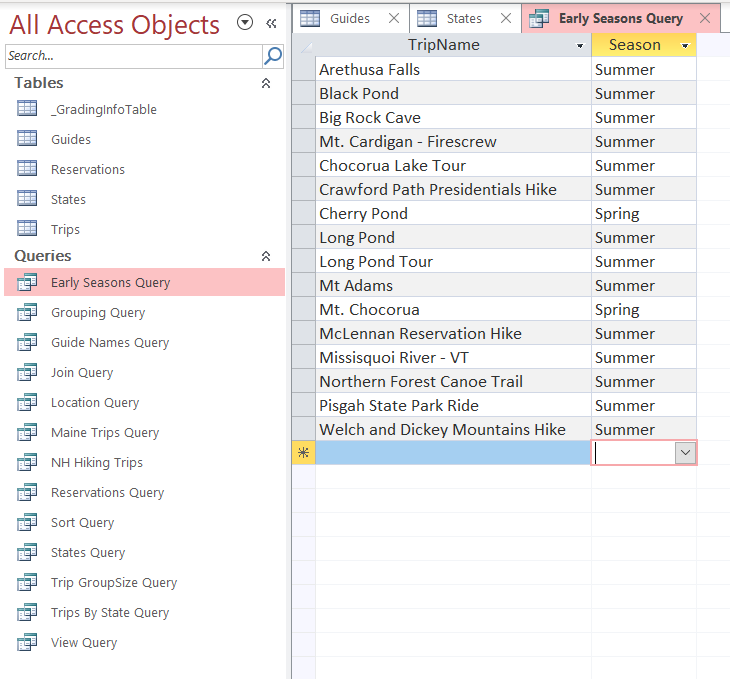The width and height of the screenshot is (730, 679).
Task: Click the Early Seasons Query icon in the navigation pane
Action: click(x=27, y=282)
